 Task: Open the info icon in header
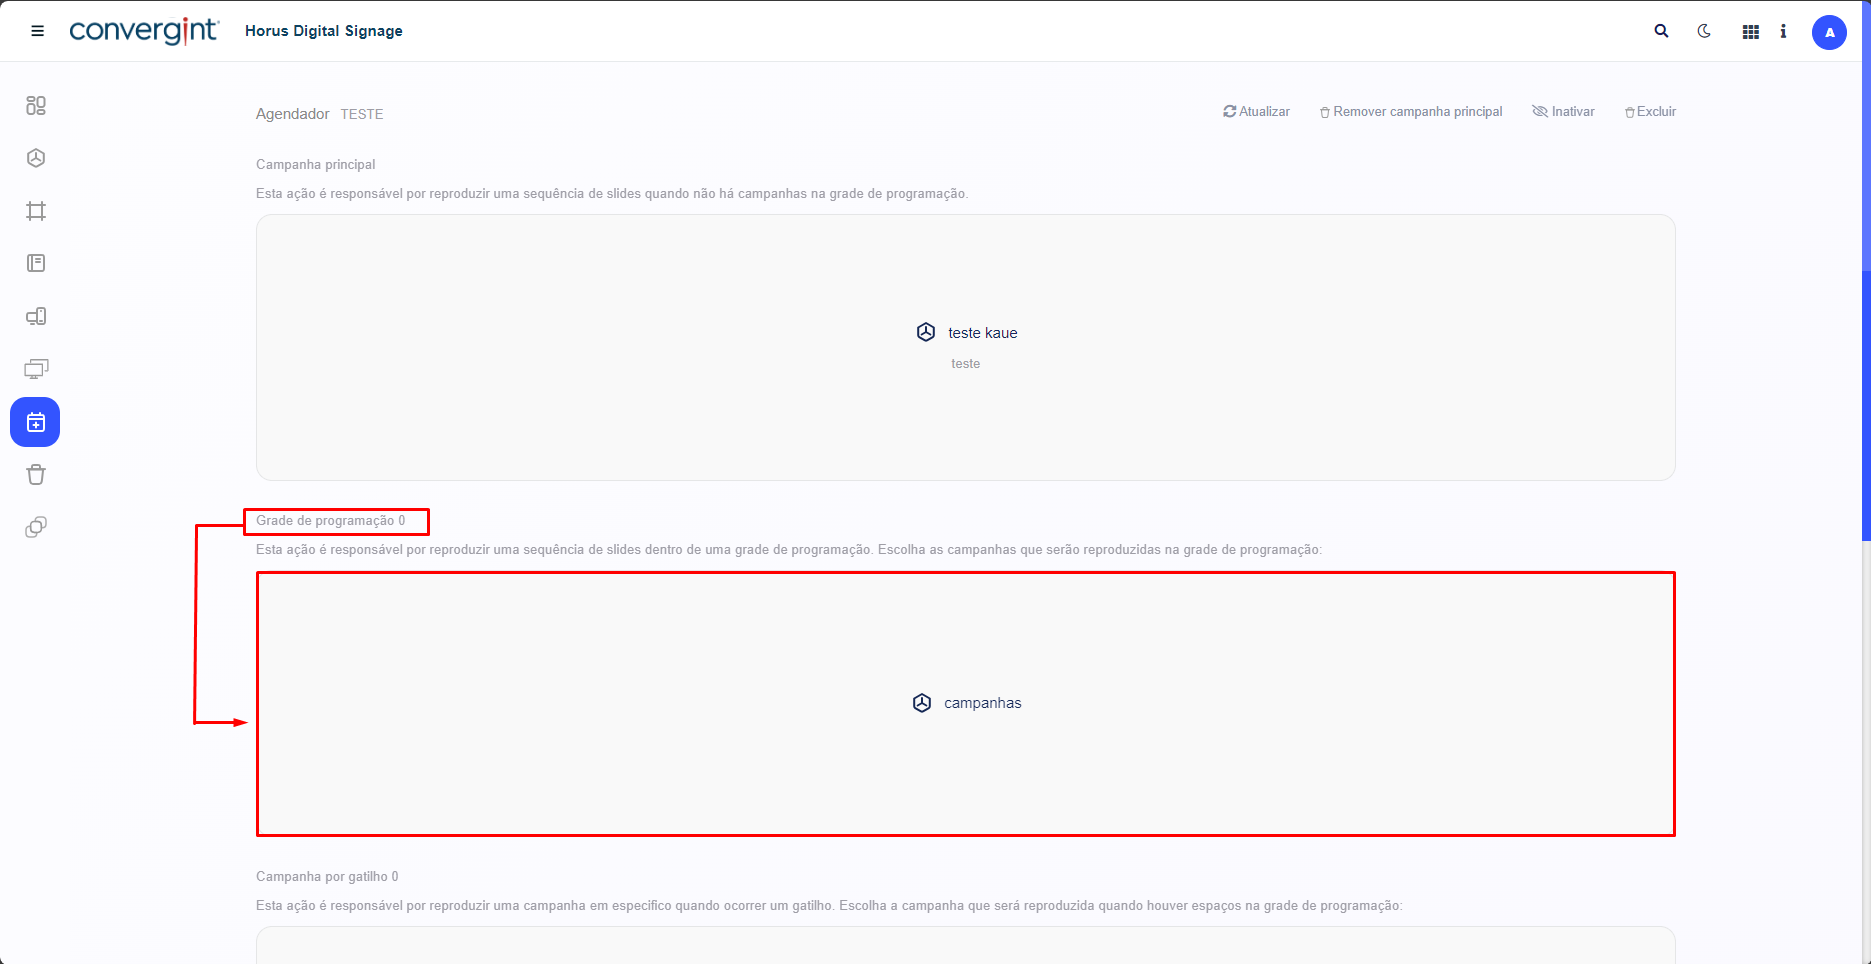click(x=1783, y=31)
